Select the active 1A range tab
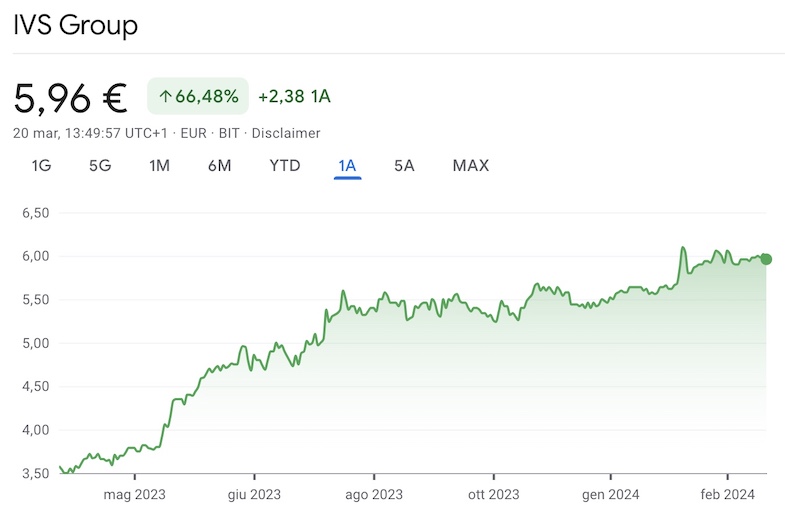This screenshot has height=519, width=785. pos(347,166)
